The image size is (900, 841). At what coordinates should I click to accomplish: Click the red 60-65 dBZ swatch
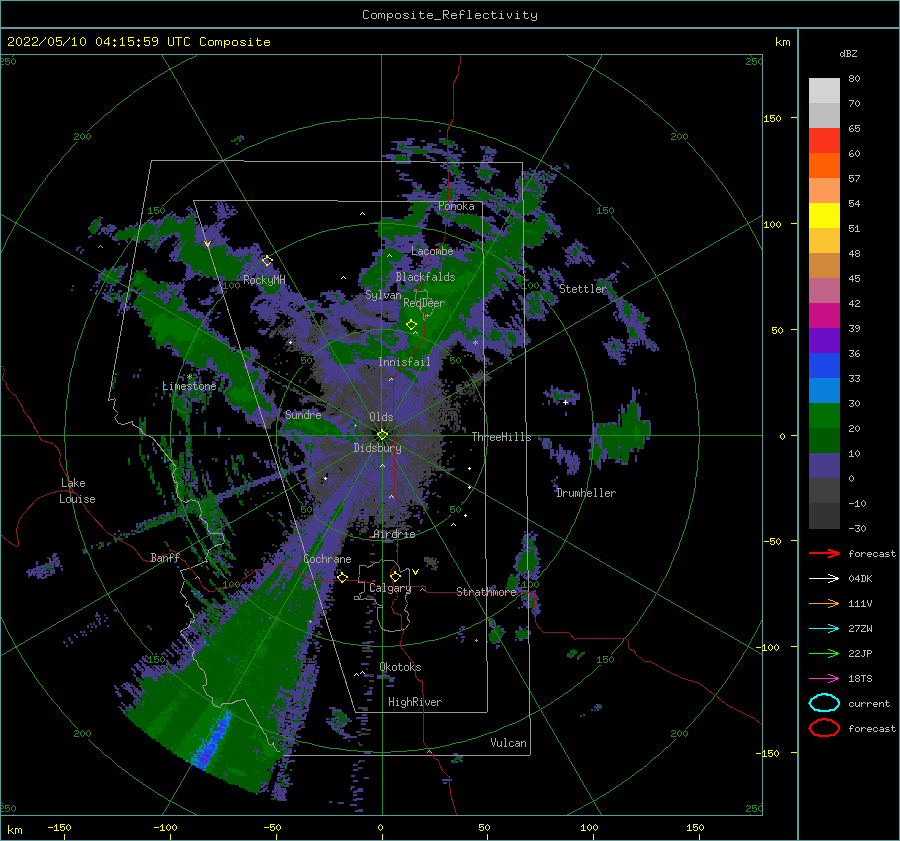(824, 141)
